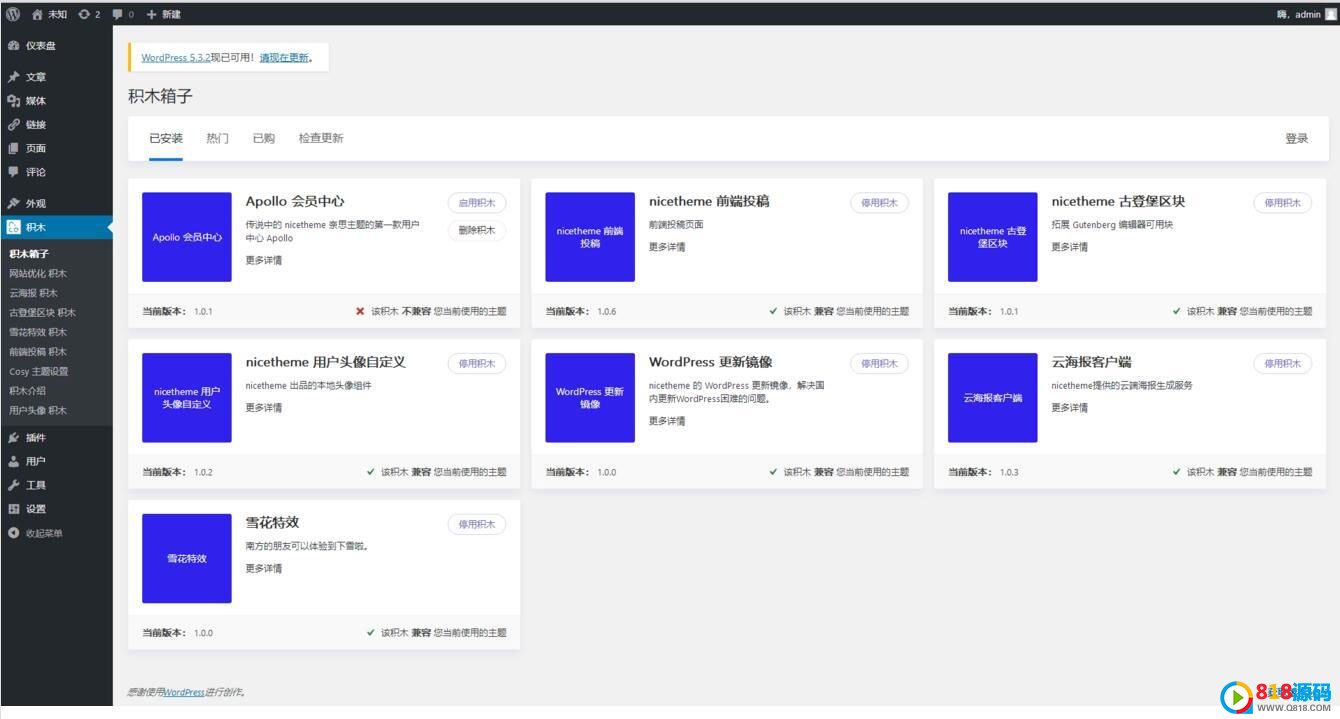Click the nicetheme 用户头像自定义 blue thumbnail

pyautogui.click(x=187, y=398)
